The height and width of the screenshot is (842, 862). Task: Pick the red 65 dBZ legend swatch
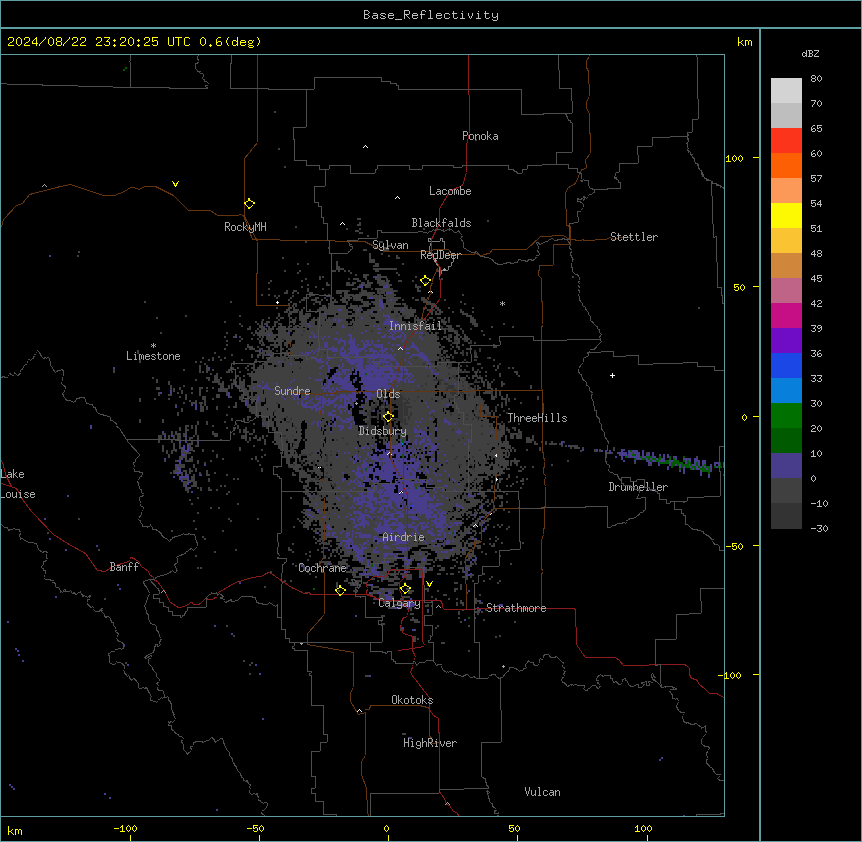coord(786,140)
